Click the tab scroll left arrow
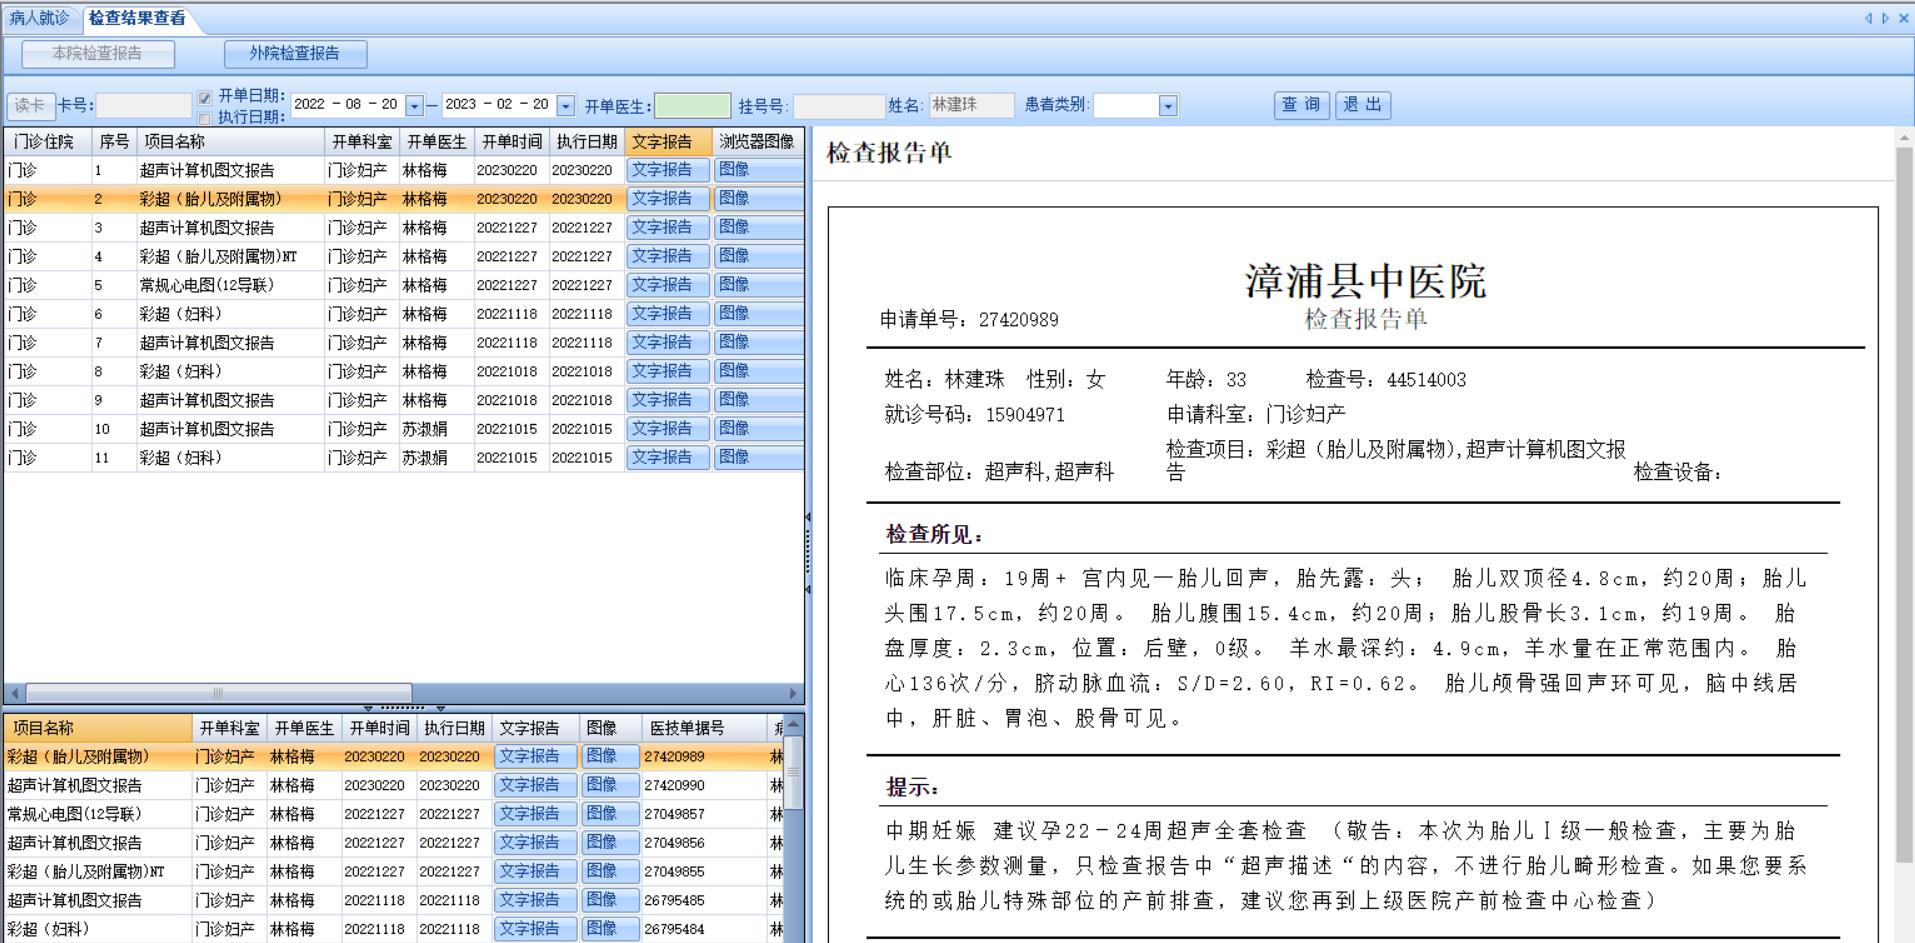The height and width of the screenshot is (943, 1915). (x=1868, y=18)
